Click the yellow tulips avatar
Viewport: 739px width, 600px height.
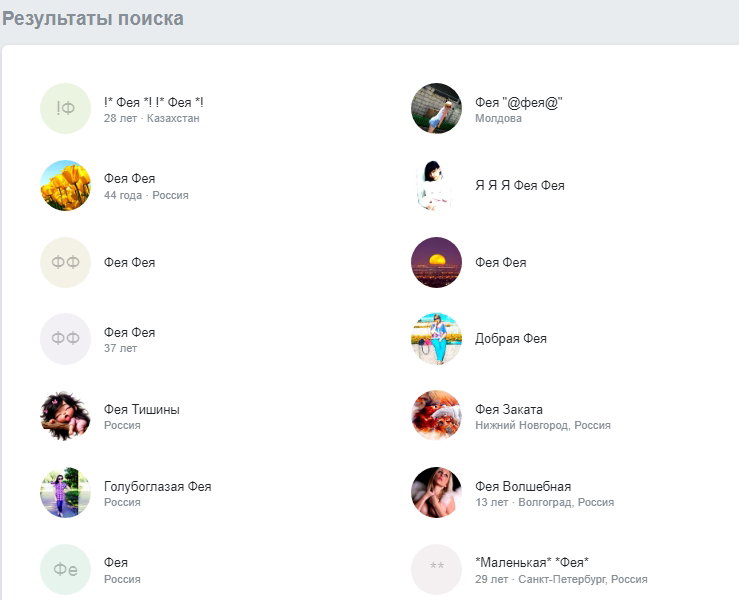click(x=65, y=185)
